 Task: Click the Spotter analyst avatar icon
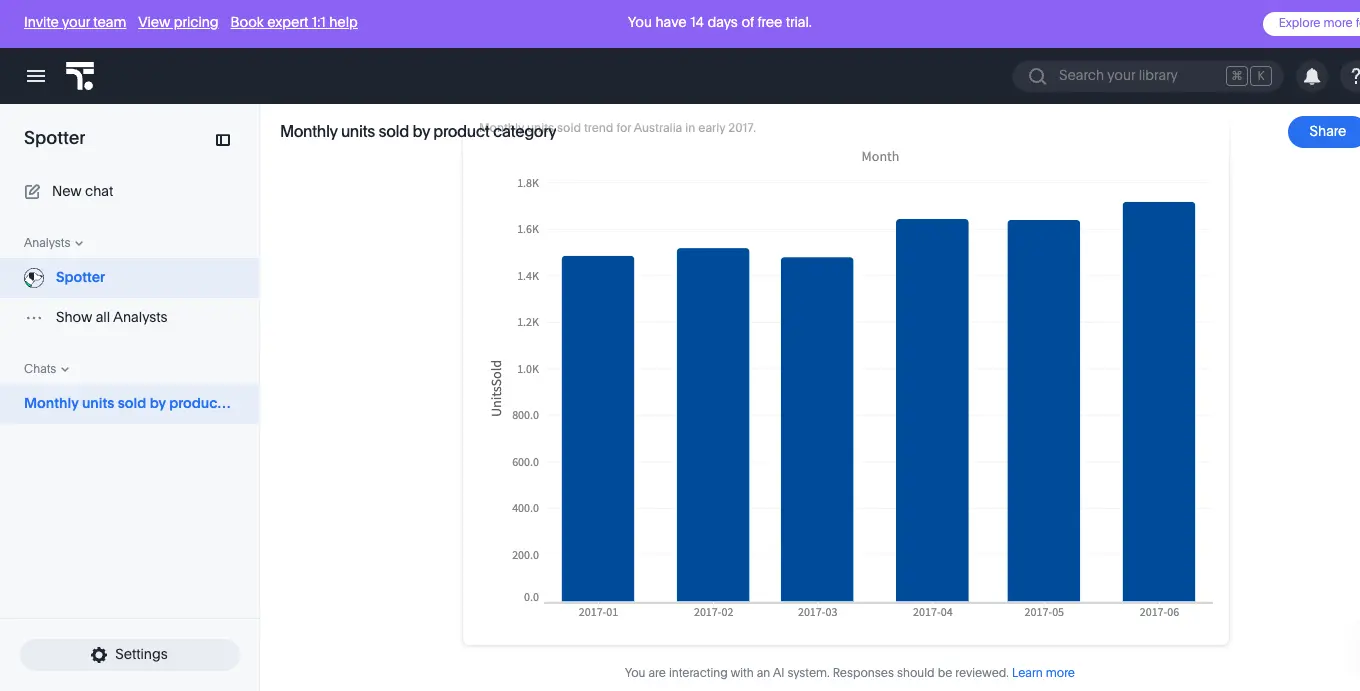point(34,278)
